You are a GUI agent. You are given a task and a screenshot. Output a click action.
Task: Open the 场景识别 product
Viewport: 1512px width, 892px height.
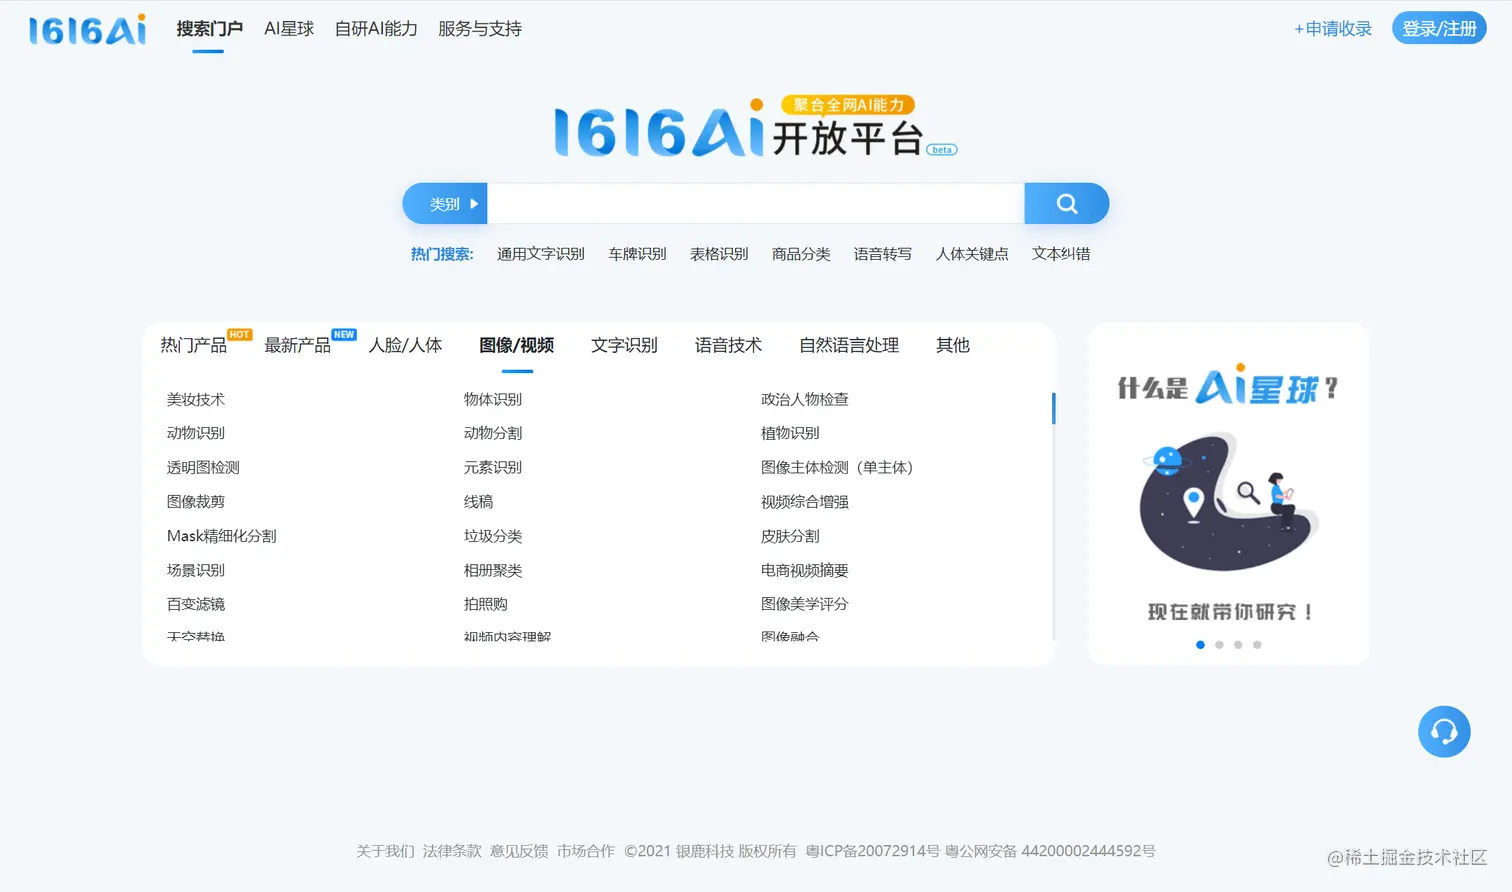pyautogui.click(x=196, y=570)
